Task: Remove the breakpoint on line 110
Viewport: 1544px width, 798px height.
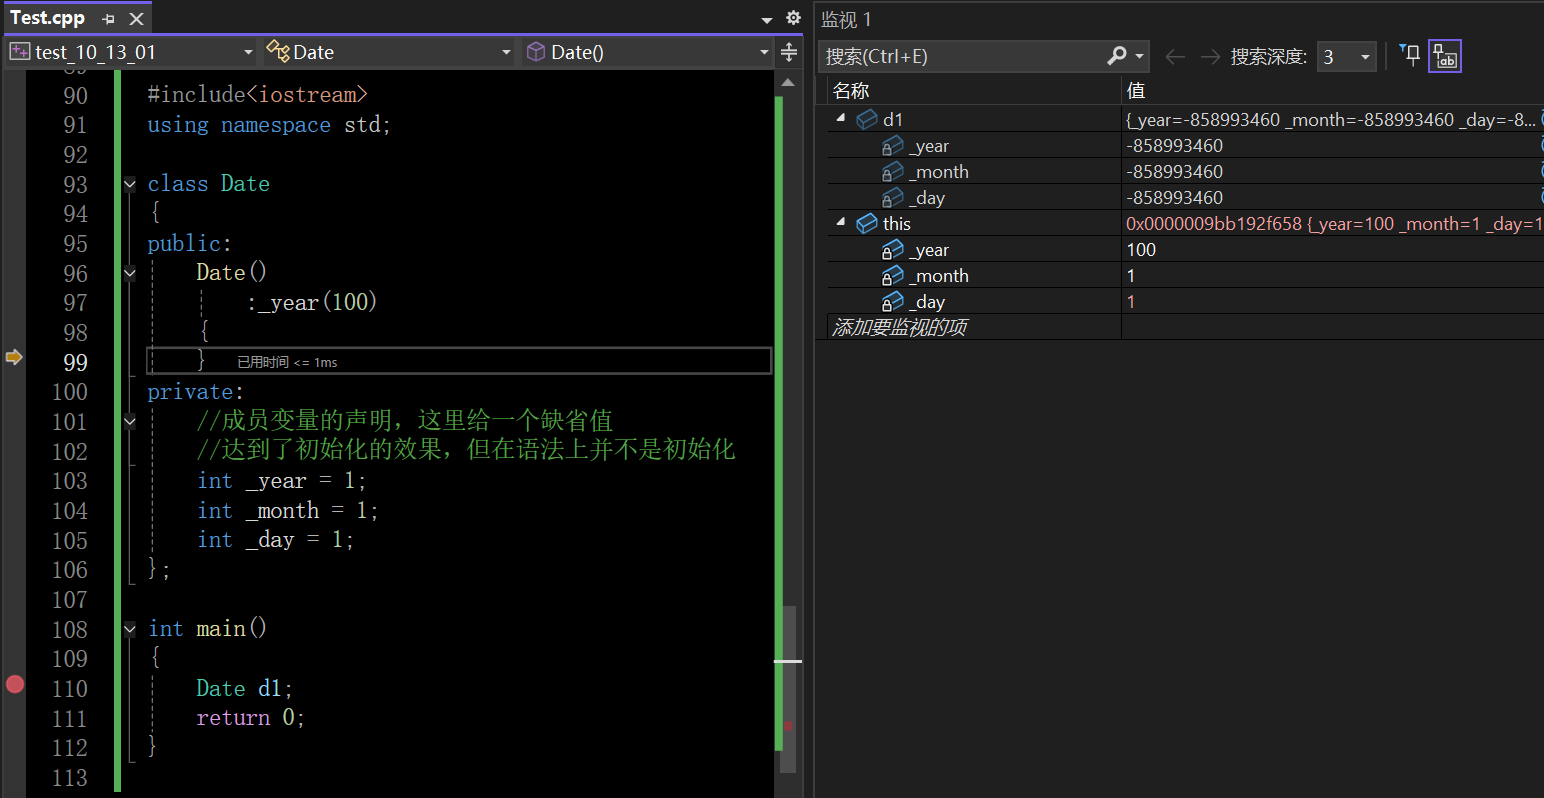Action: coord(15,684)
